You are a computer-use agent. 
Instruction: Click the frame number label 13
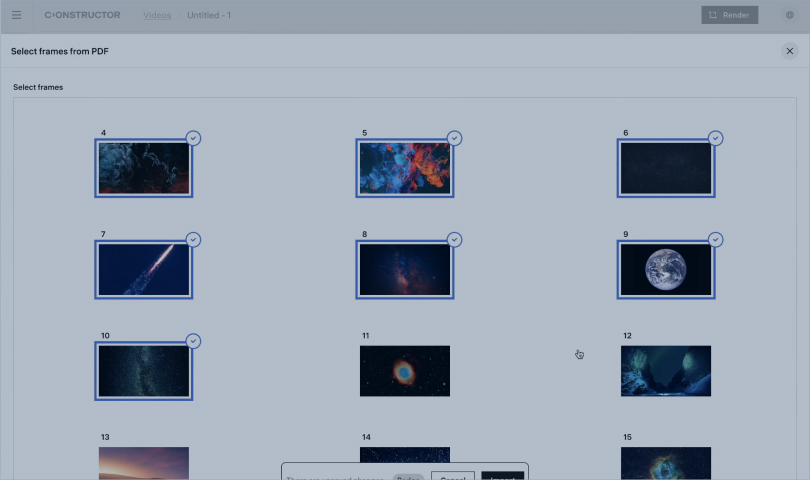(105, 437)
